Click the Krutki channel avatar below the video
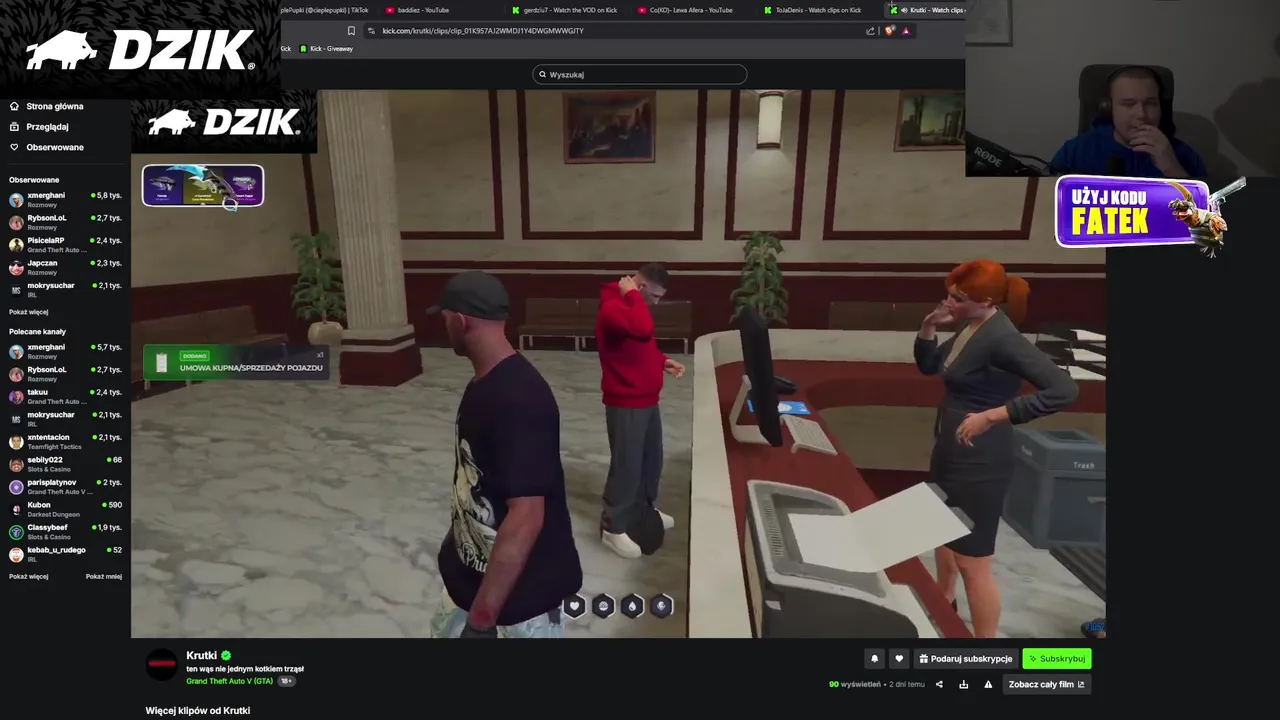This screenshot has height=720, width=1280. click(x=162, y=665)
